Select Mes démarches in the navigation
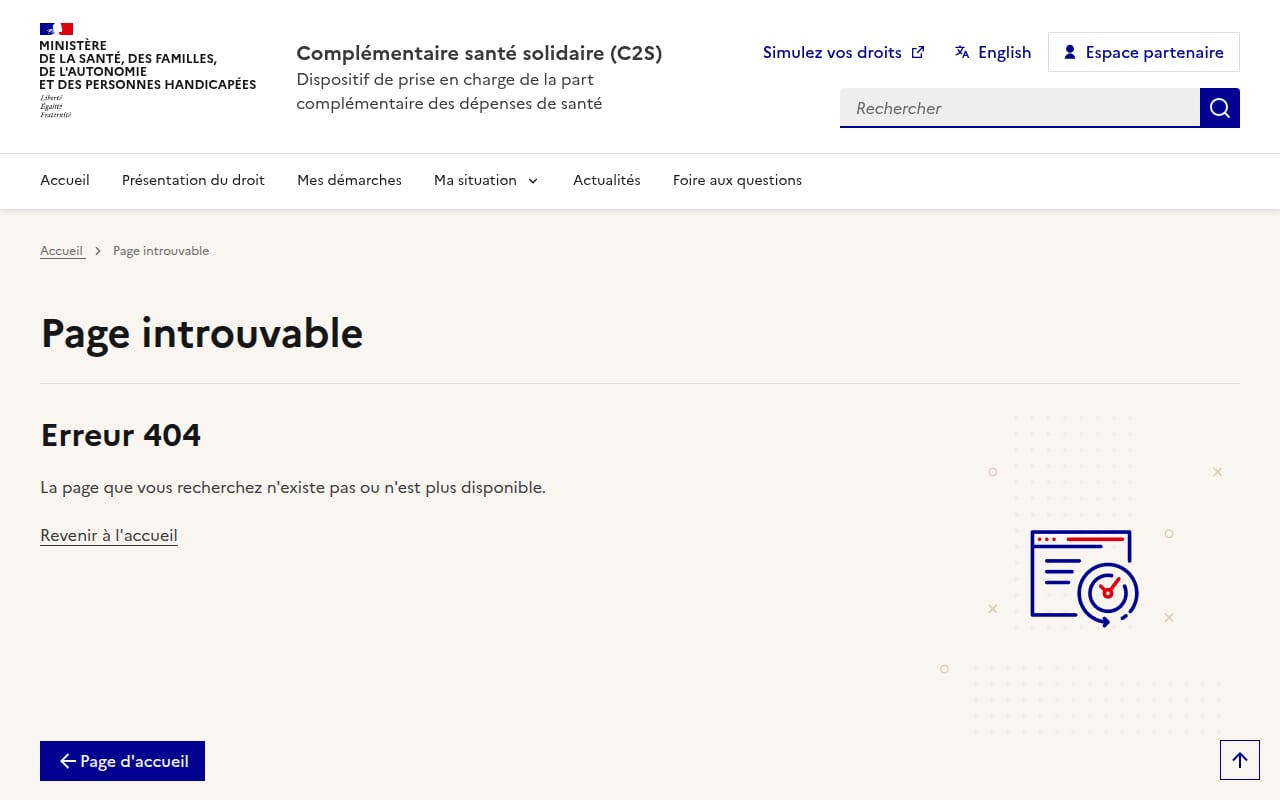The width and height of the screenshot is (1280, 800). coord(349,180)
